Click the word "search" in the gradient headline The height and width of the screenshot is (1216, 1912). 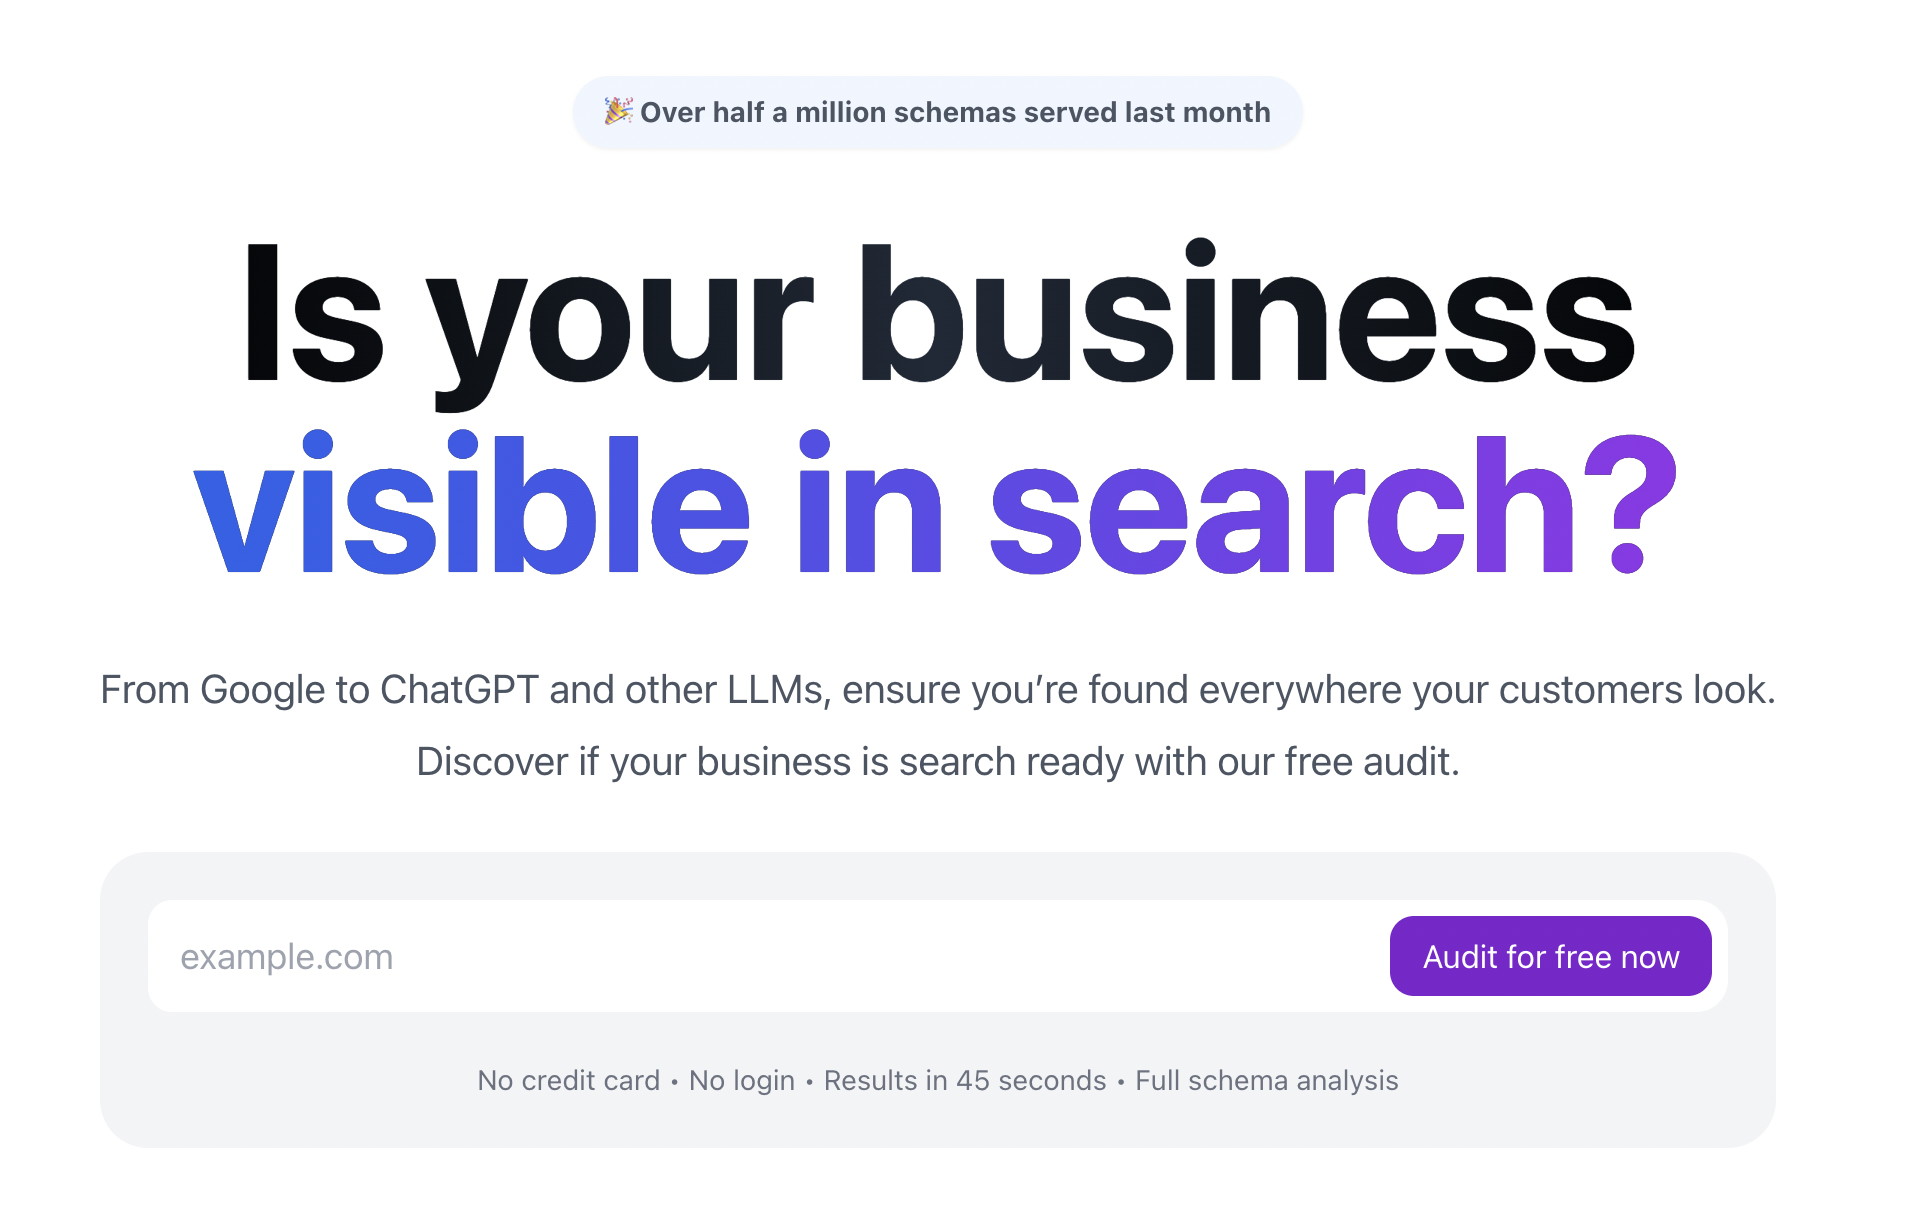pos(1282,505)
